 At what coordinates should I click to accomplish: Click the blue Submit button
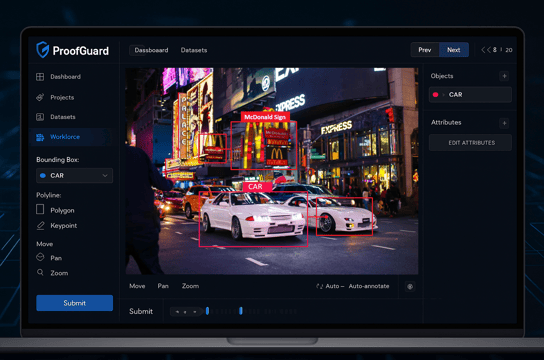coord(75,303)
